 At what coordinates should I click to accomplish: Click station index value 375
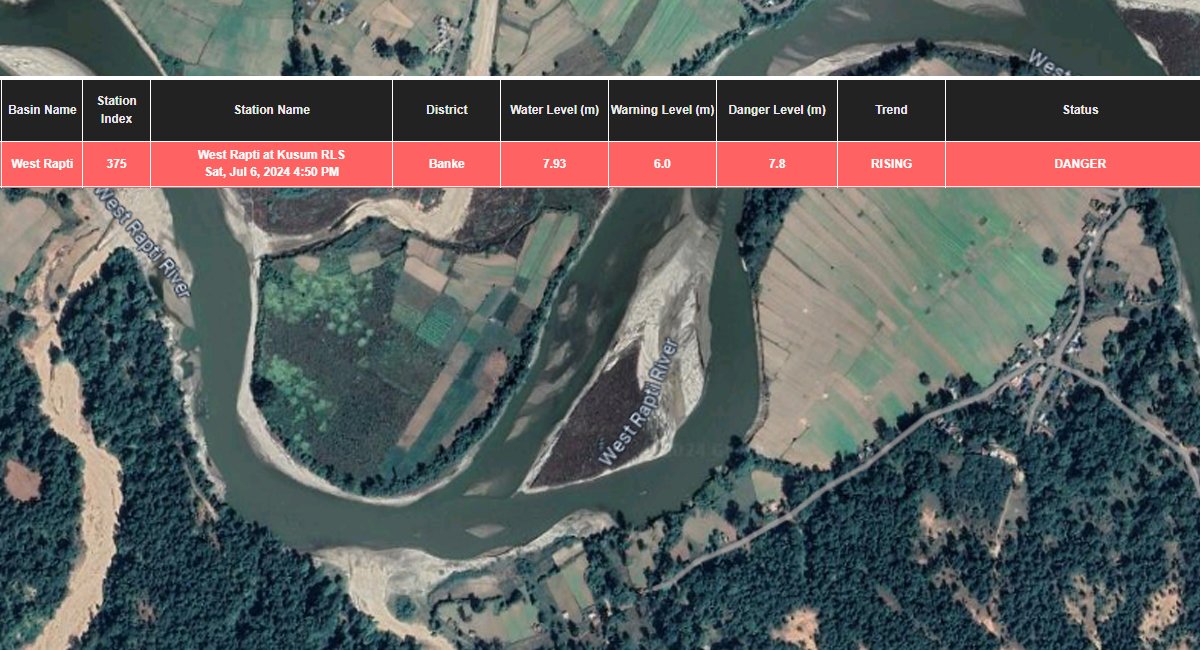[x=117, y=164]
